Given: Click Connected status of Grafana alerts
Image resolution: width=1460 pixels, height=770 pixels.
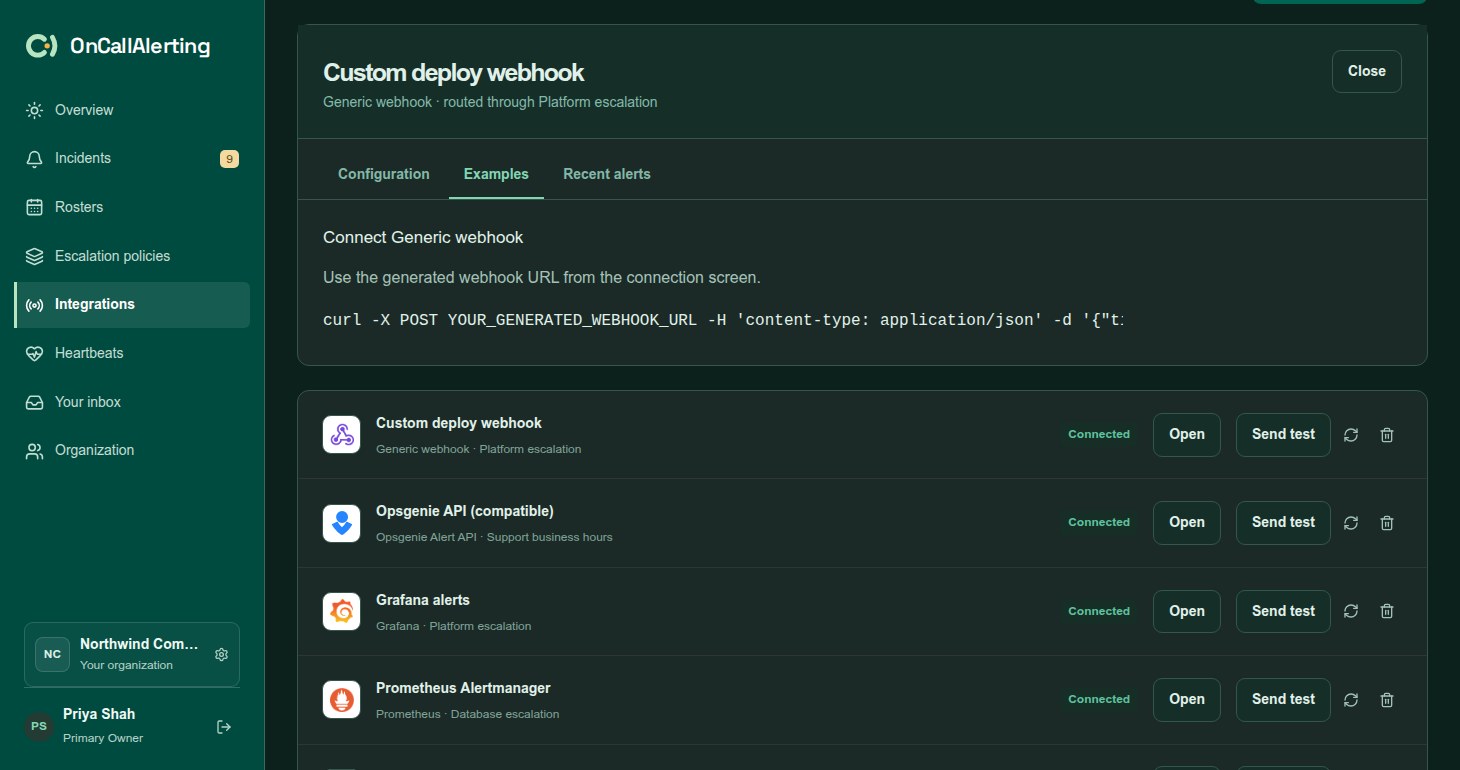Looking at the screenshot, I should click(1099, 611).
